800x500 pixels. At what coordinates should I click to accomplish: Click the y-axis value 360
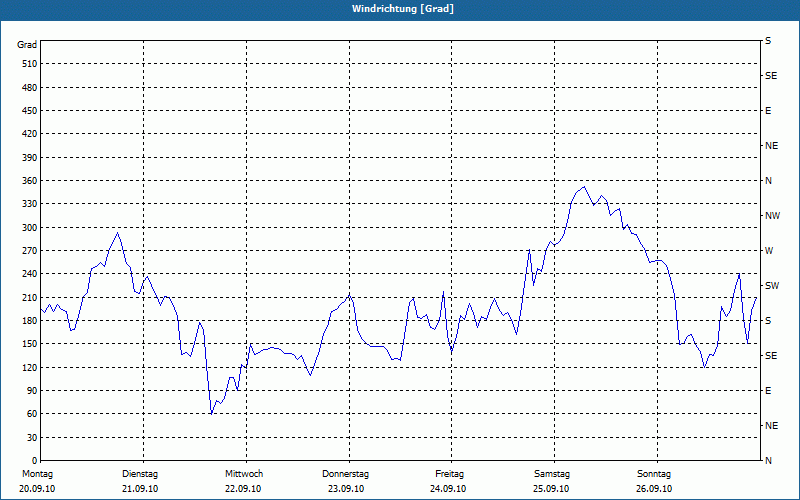point(30,181)
